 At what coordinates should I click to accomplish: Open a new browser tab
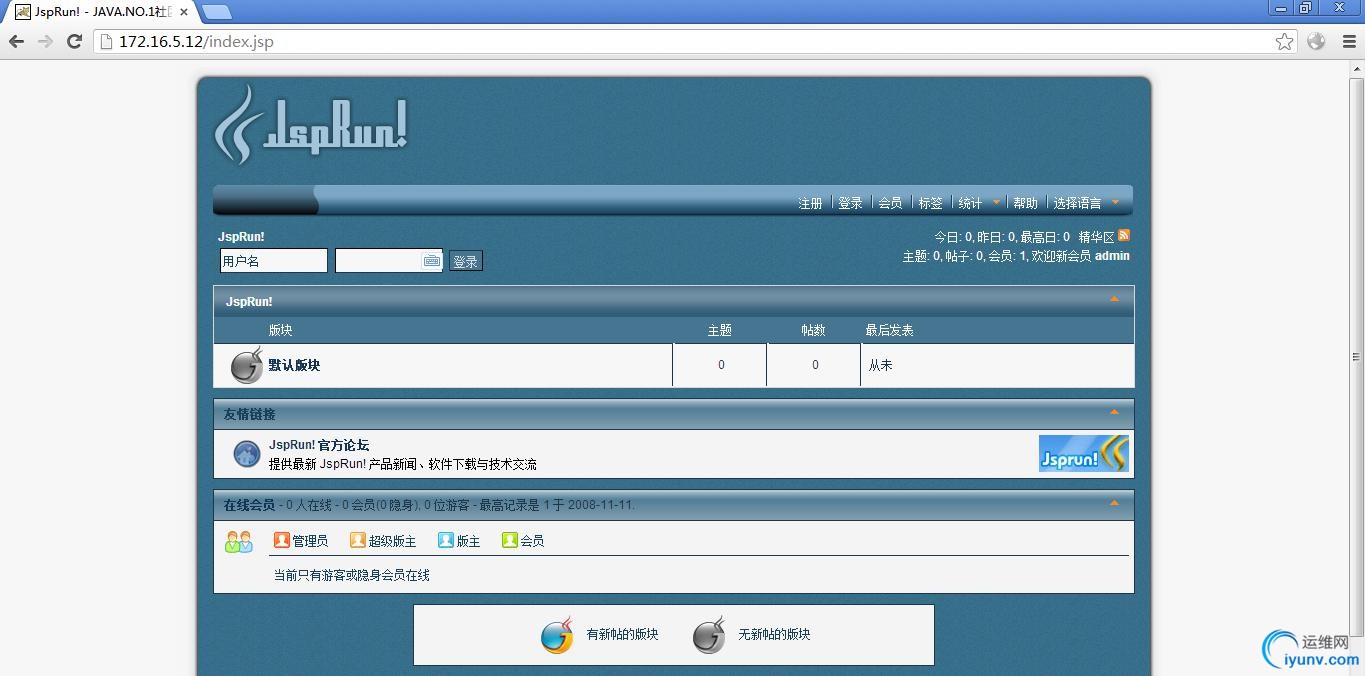(217, 12)
